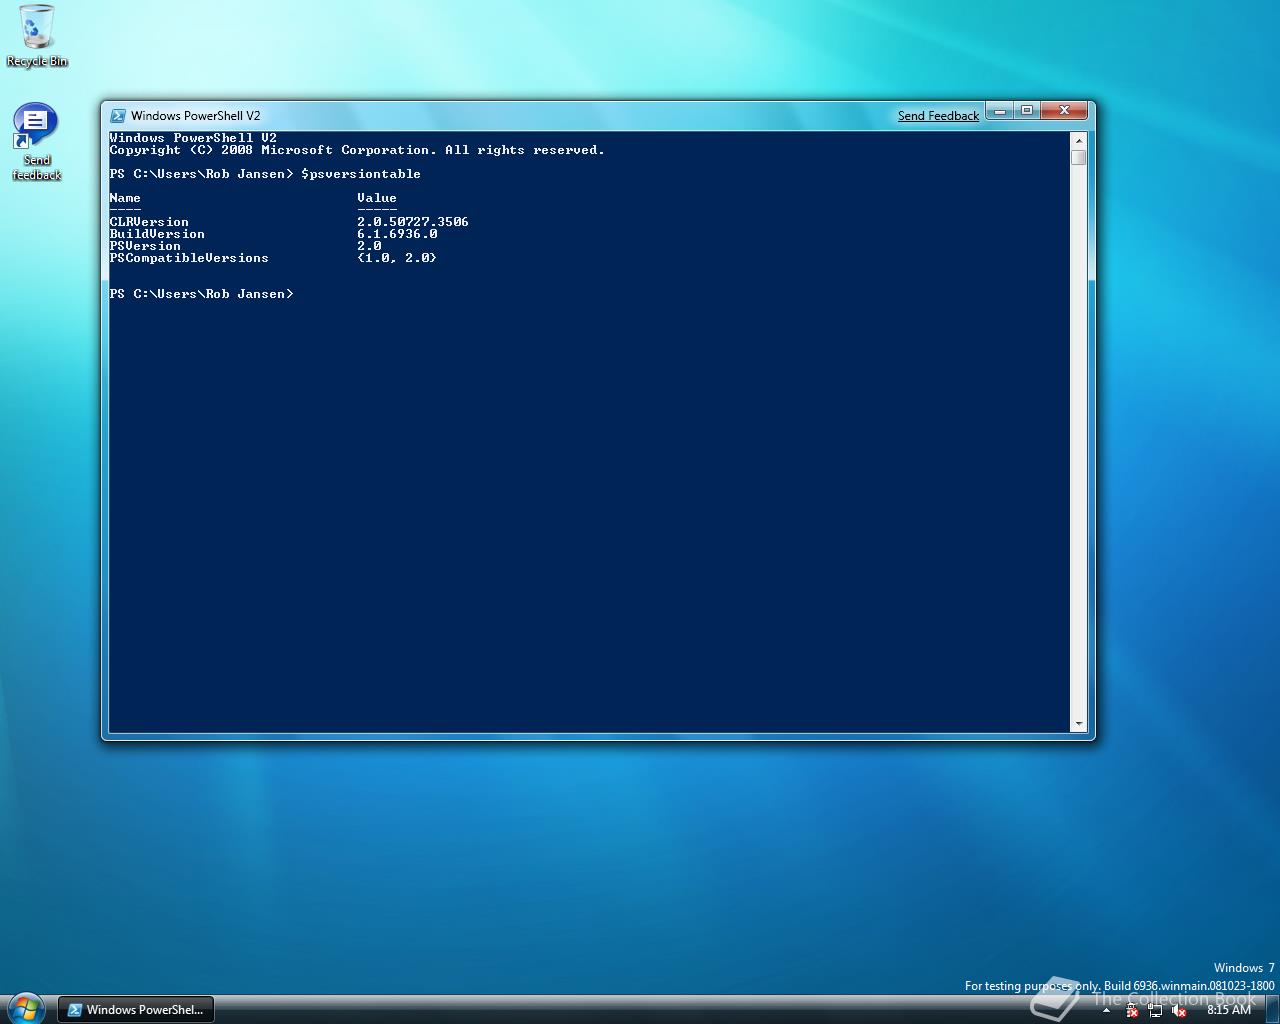This screenshot has height=1024, width=1280.
Task: Click the 'Name' column header
Action: pyautogui.click(x=125, y=198)
